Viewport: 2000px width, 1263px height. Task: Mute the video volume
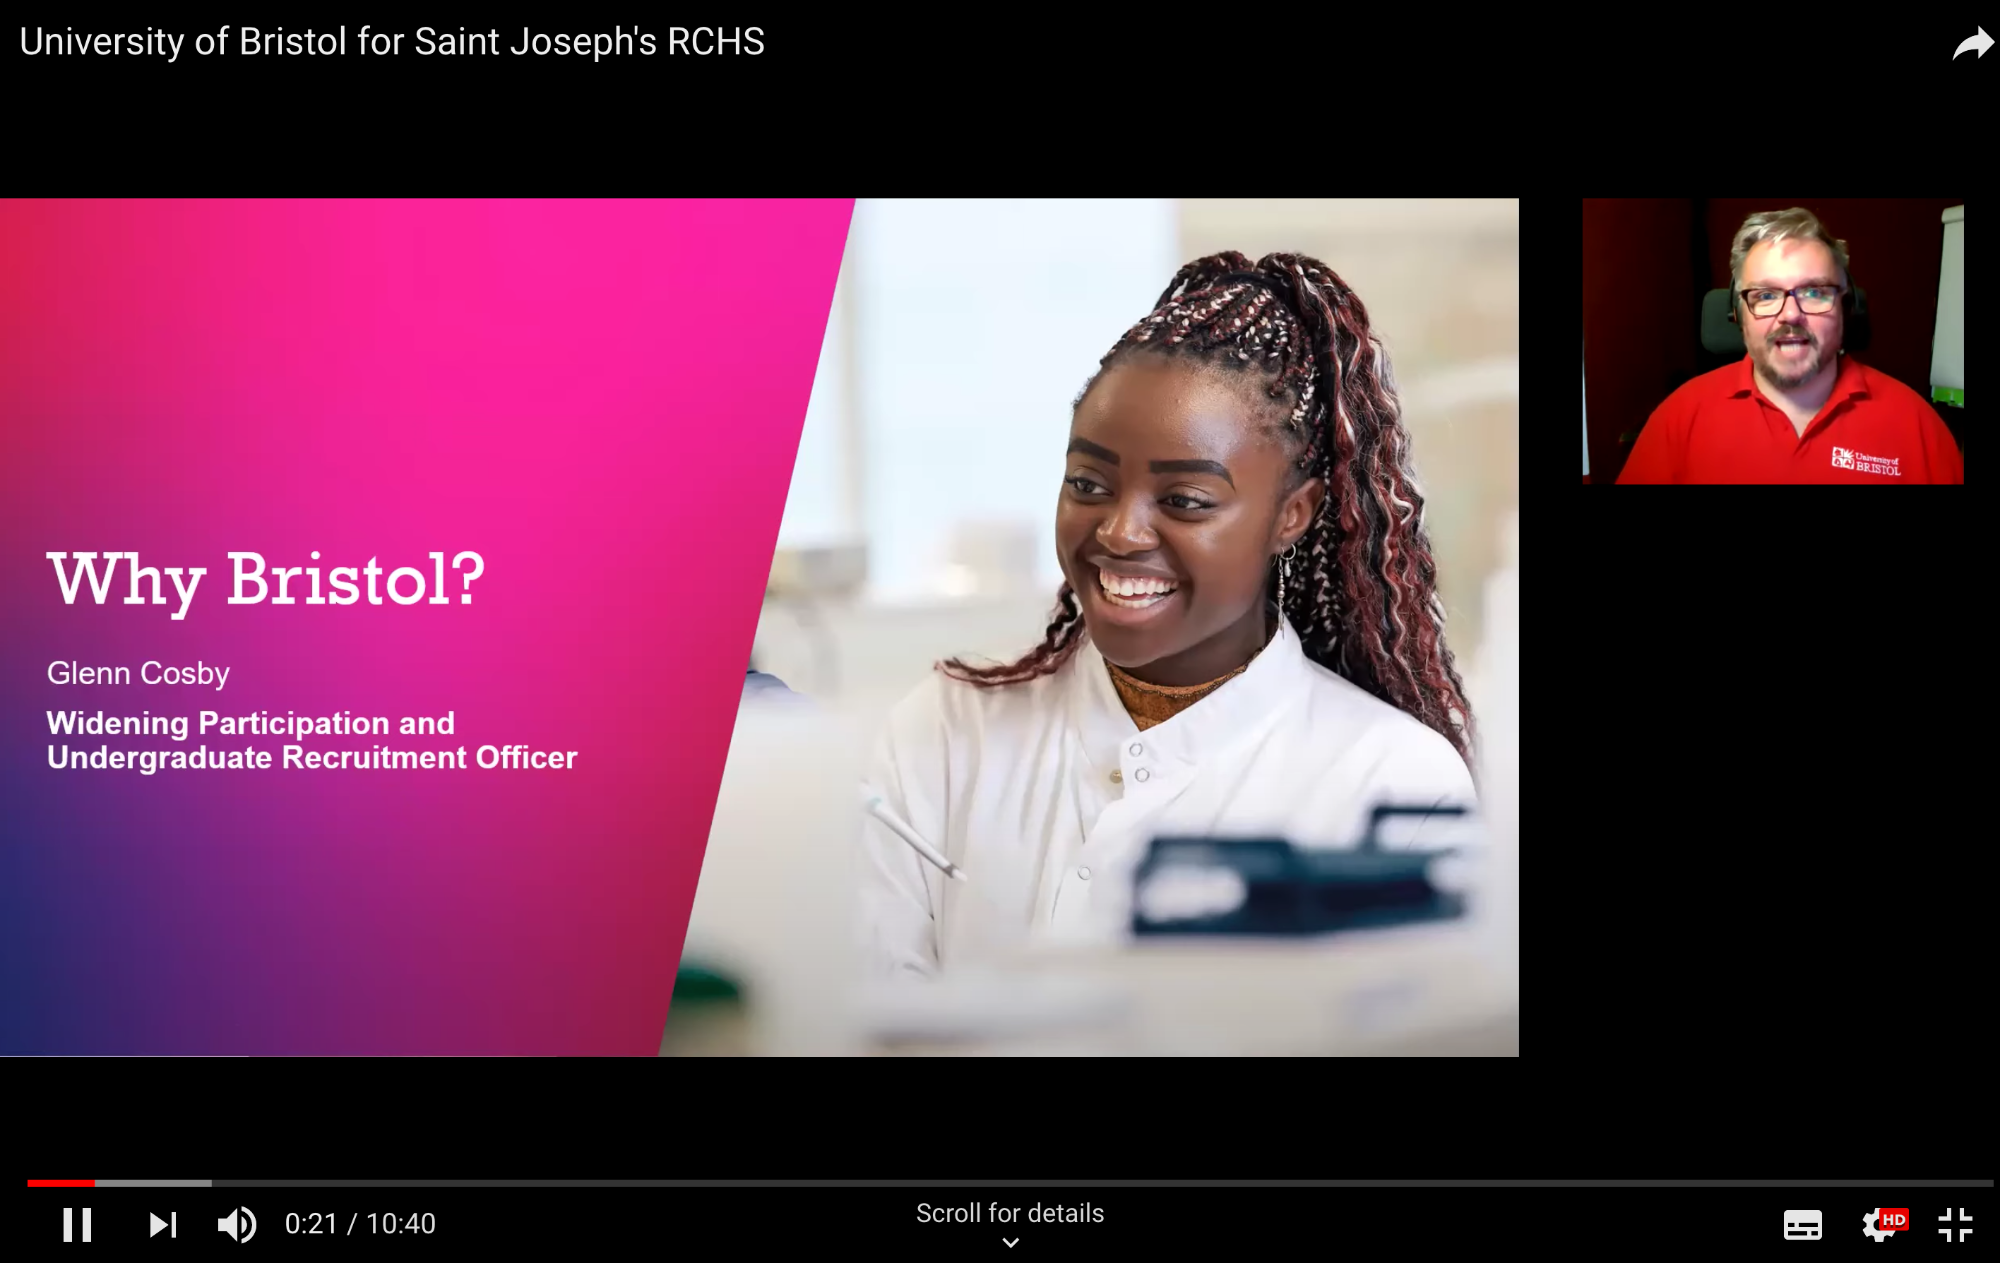pyautogui.click(x=237, y=1224)
